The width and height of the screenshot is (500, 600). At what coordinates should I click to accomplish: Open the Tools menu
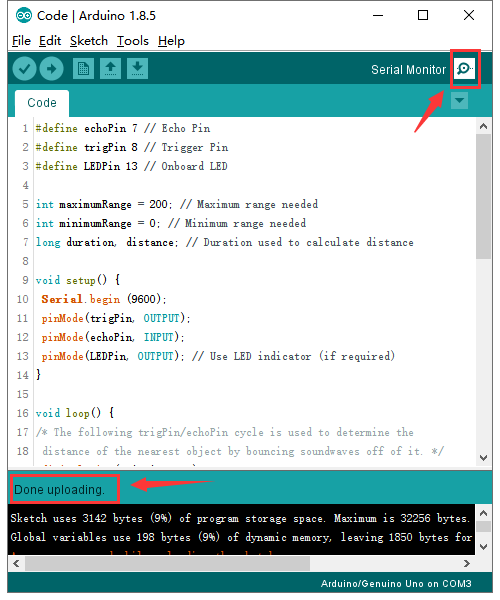(133, 41)
